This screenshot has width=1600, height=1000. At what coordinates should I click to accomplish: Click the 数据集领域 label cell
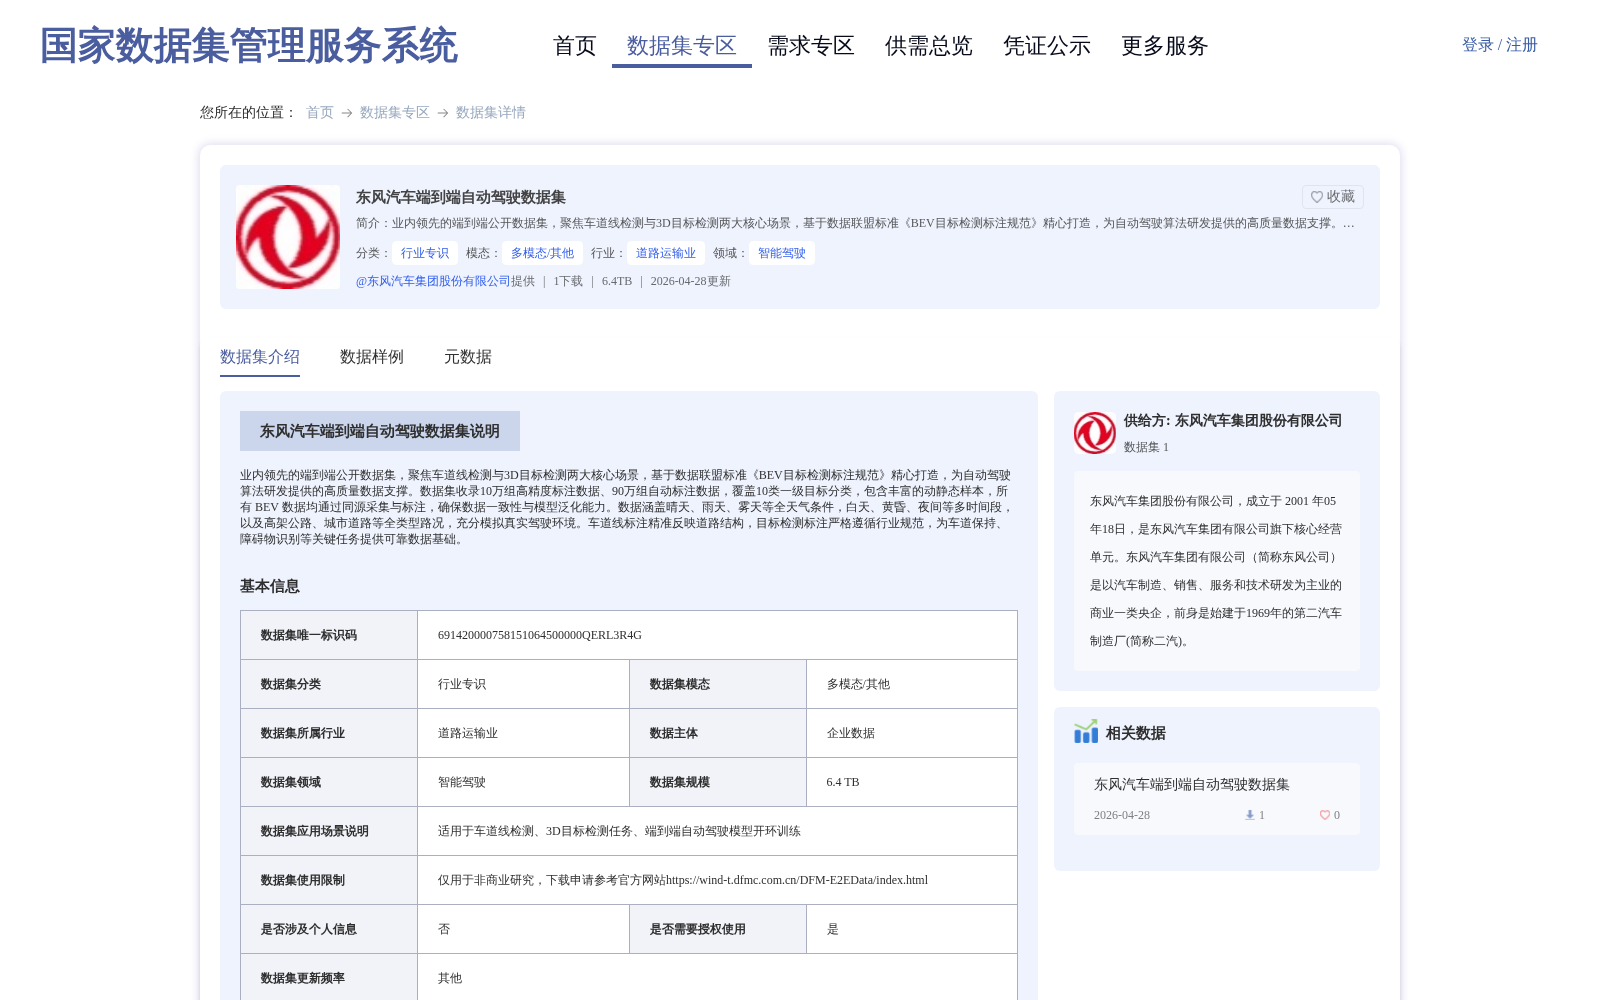tap(329, 782)
